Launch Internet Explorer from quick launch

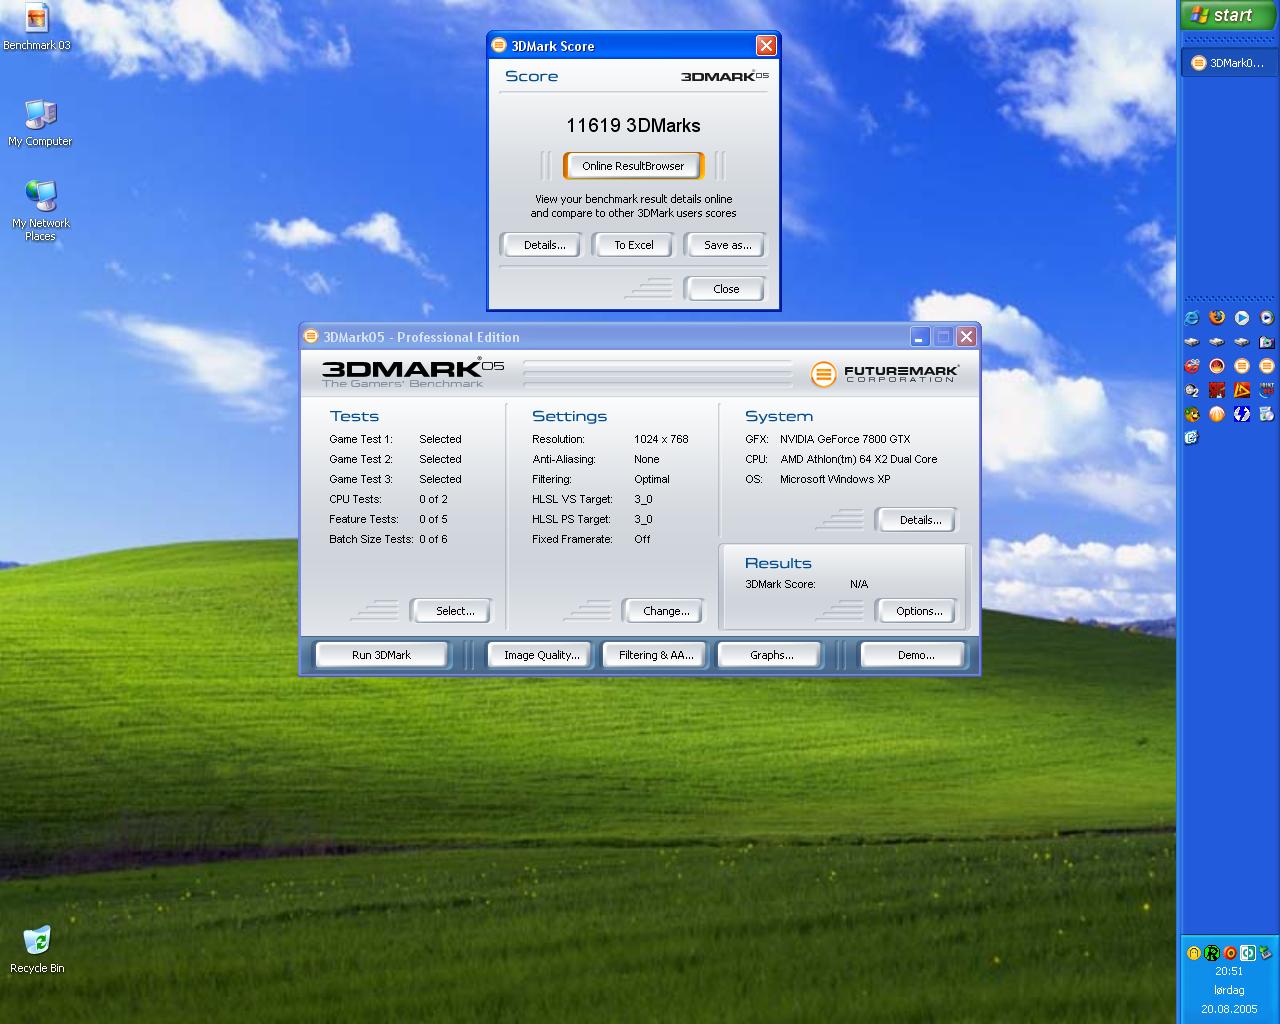point(1192,317)
